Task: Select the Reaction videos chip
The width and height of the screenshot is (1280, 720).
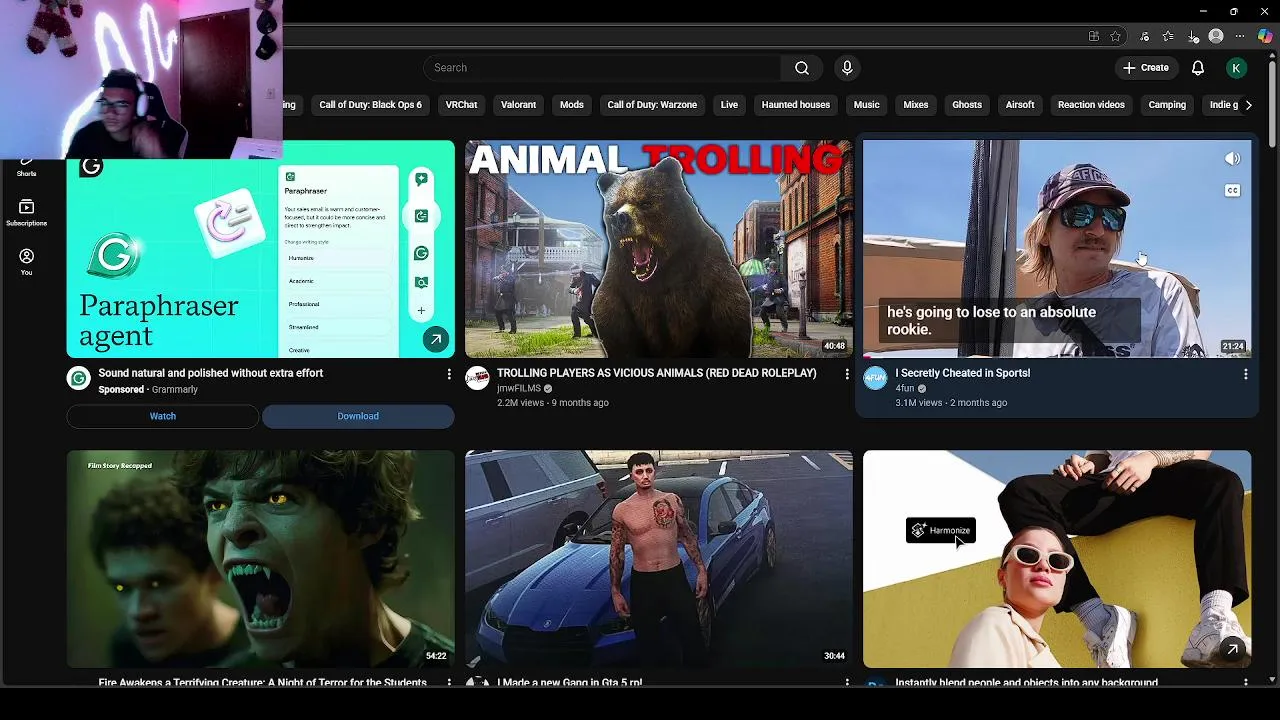Action: [1091, 105]
